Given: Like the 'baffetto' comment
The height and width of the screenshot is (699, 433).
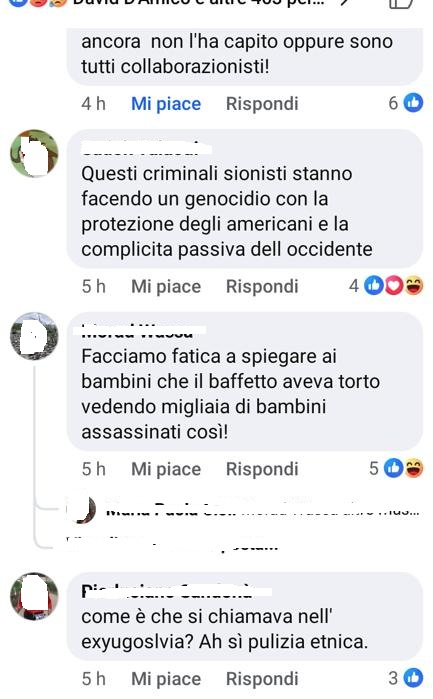Looking at the screenshot, I should (166, 469).
